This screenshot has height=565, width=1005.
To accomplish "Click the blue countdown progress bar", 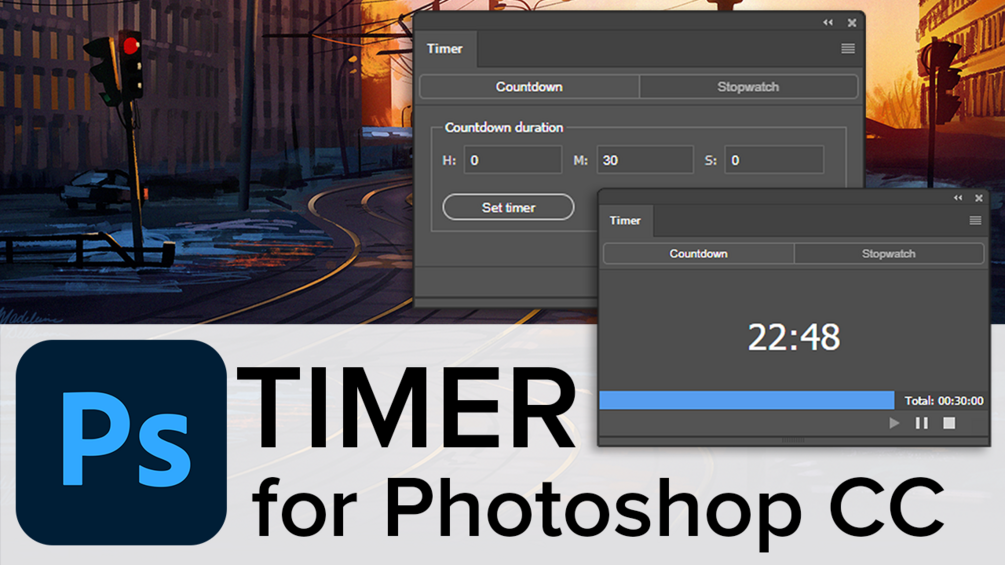I will click(x=747, y=400).
